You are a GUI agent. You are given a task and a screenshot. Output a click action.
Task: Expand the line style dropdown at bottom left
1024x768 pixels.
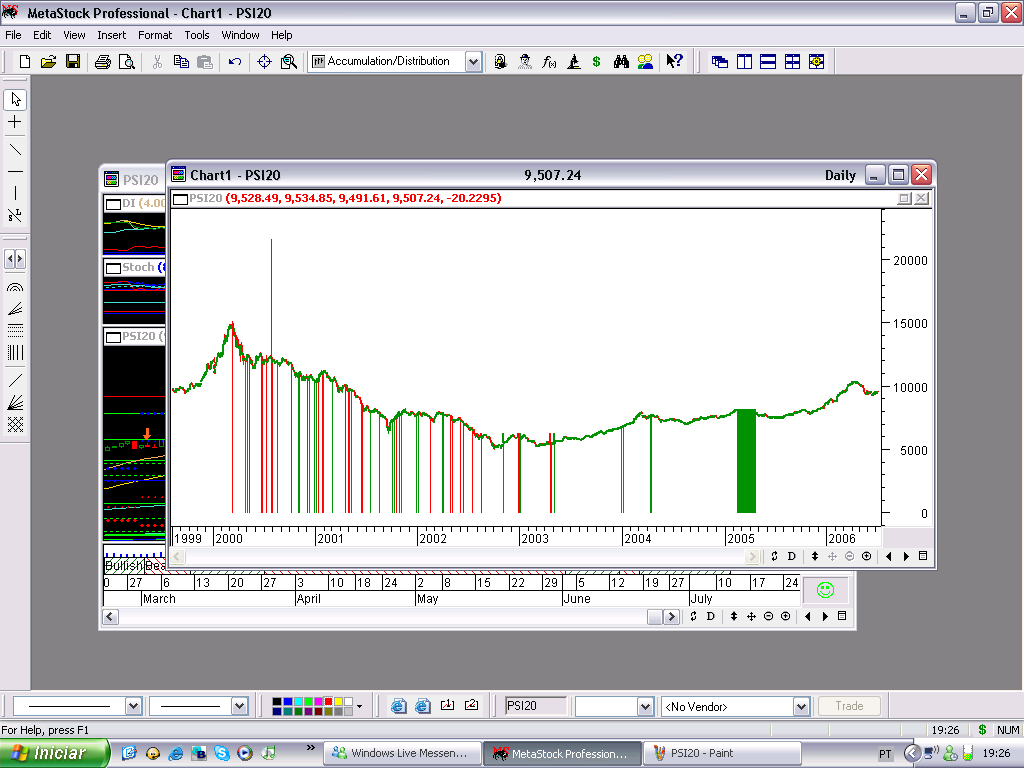coord(133,707)
